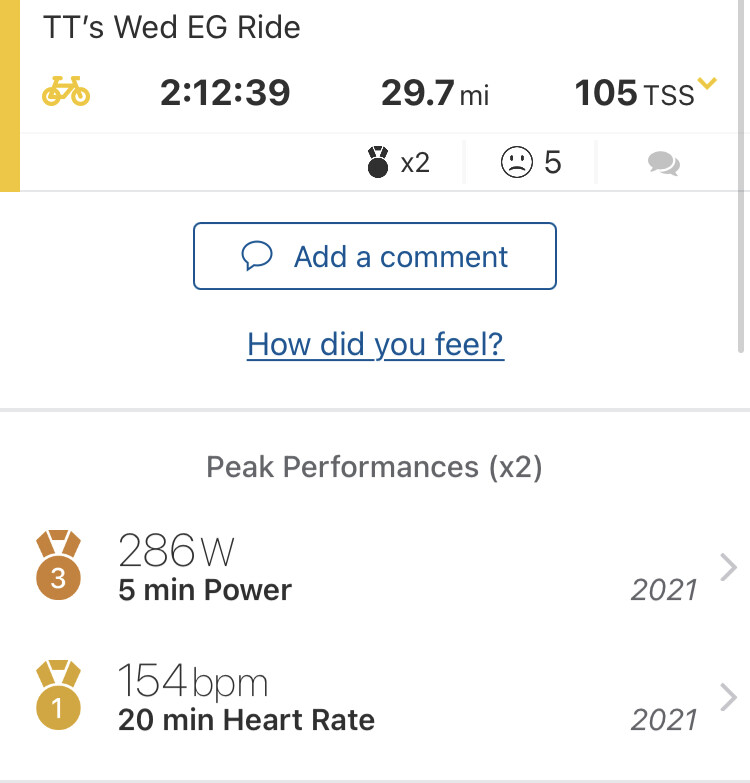The image size is (750, 783).
Task: Select the 286 W power value
Action: point(175,550)
